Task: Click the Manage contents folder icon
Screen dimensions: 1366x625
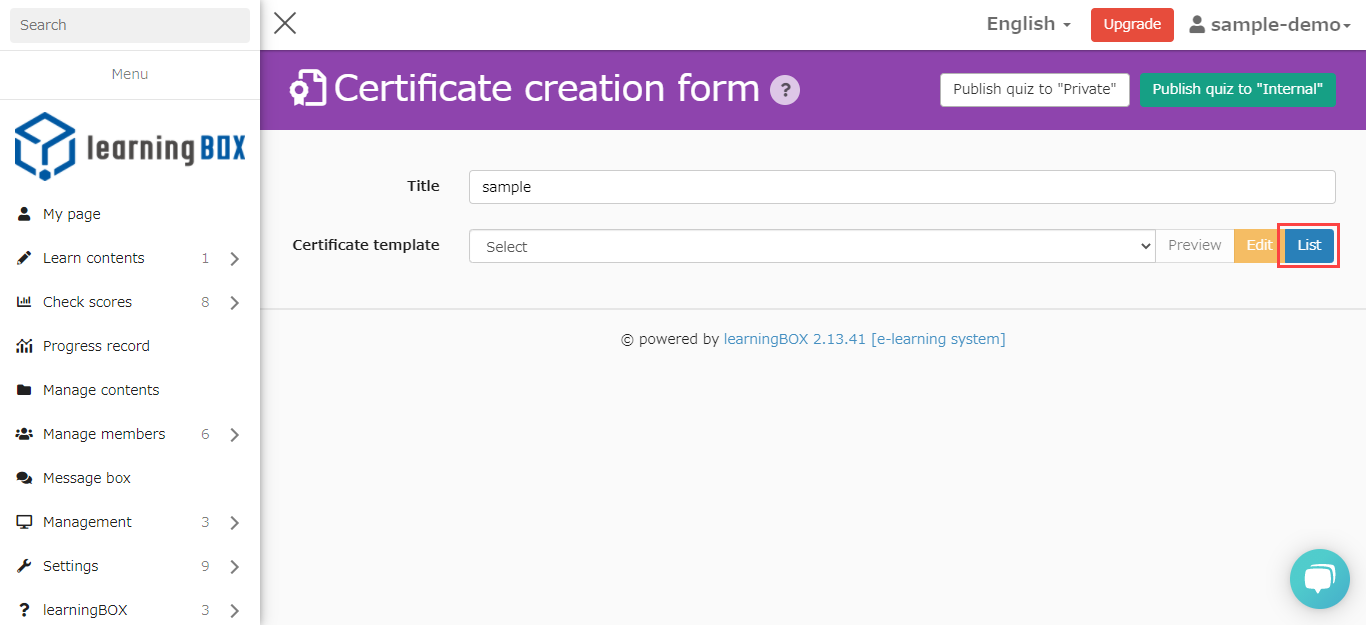Action: pos(25,390)
